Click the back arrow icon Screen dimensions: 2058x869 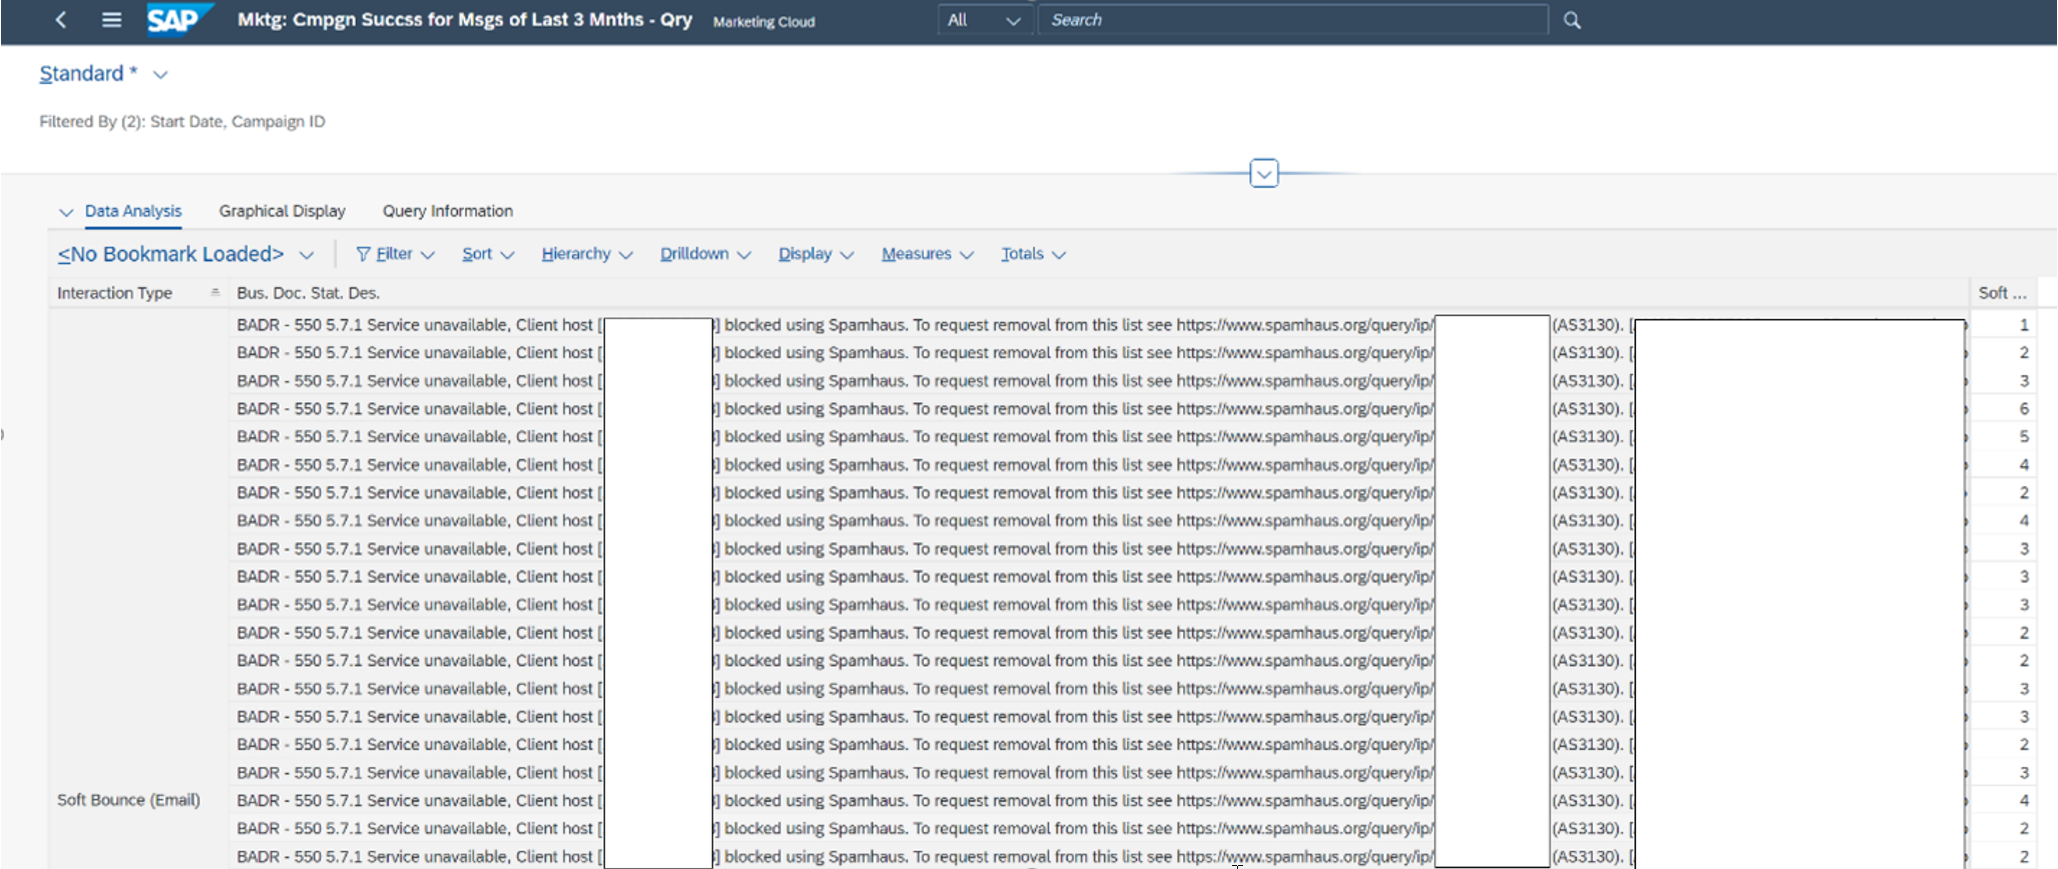(x=61, y=20)
